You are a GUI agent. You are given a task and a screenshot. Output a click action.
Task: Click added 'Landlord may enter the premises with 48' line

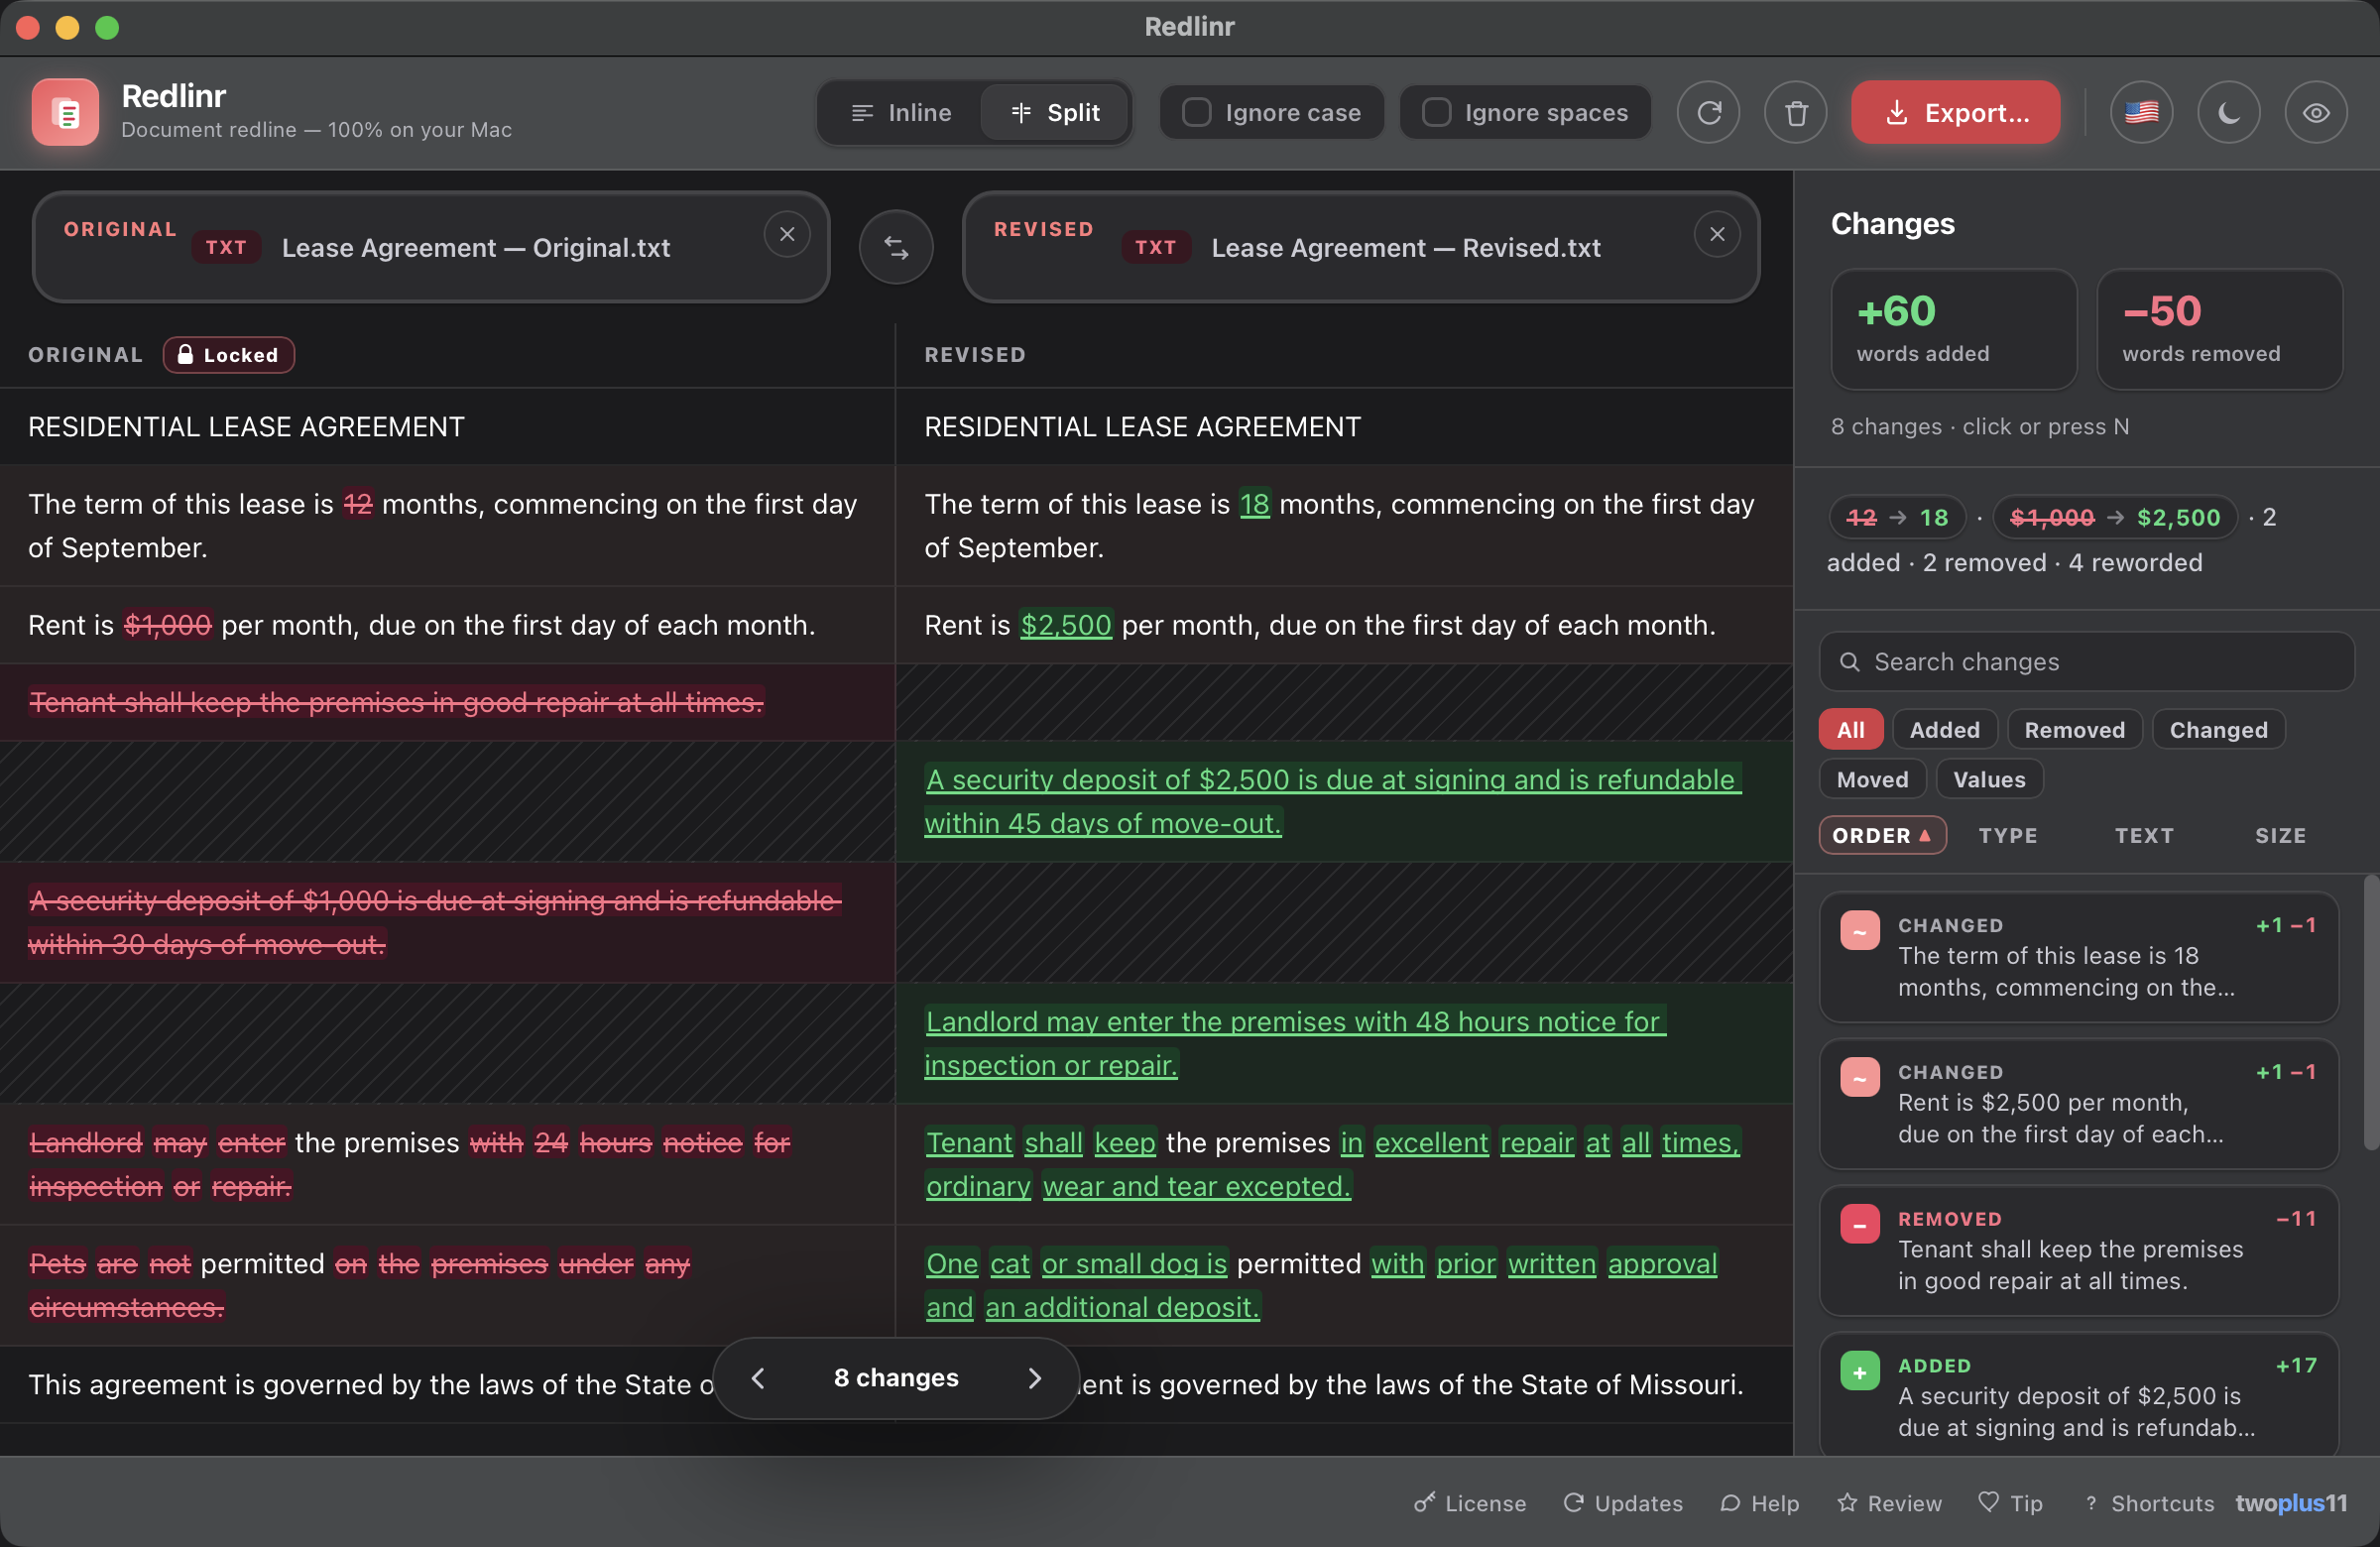click(x=1295, y=1043)
